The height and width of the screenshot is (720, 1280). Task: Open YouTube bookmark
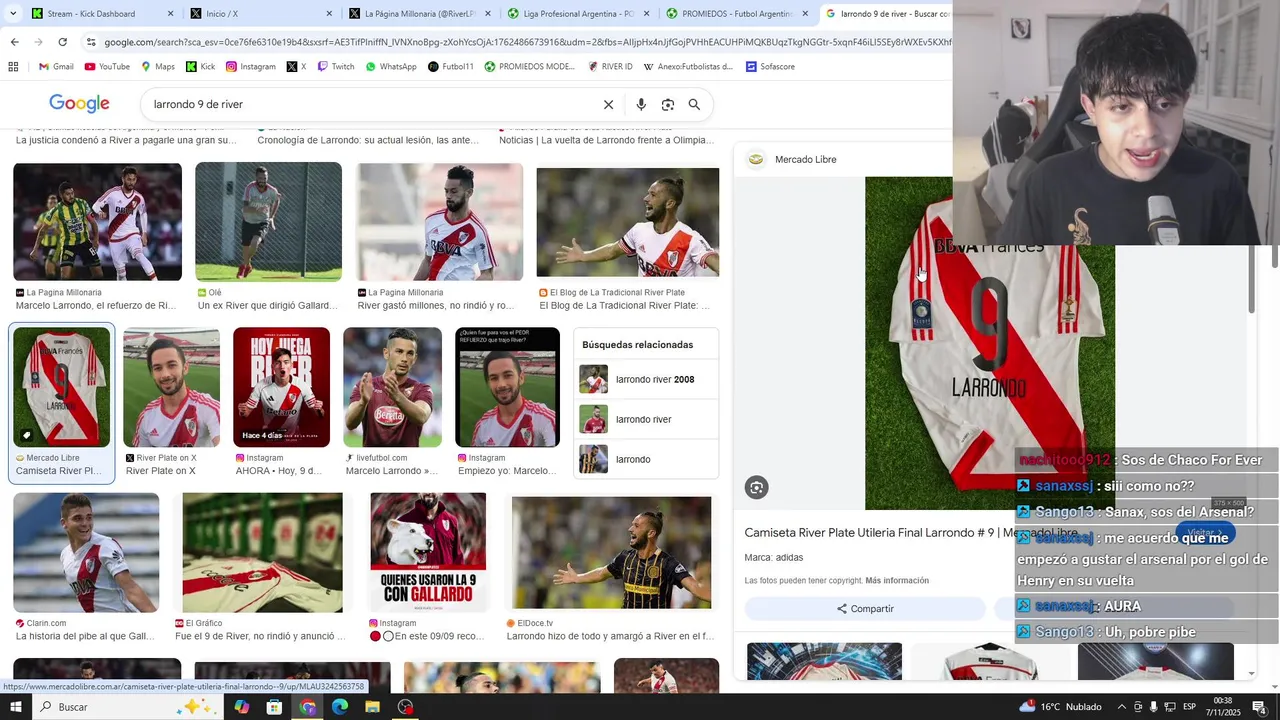tap(107, 67)
